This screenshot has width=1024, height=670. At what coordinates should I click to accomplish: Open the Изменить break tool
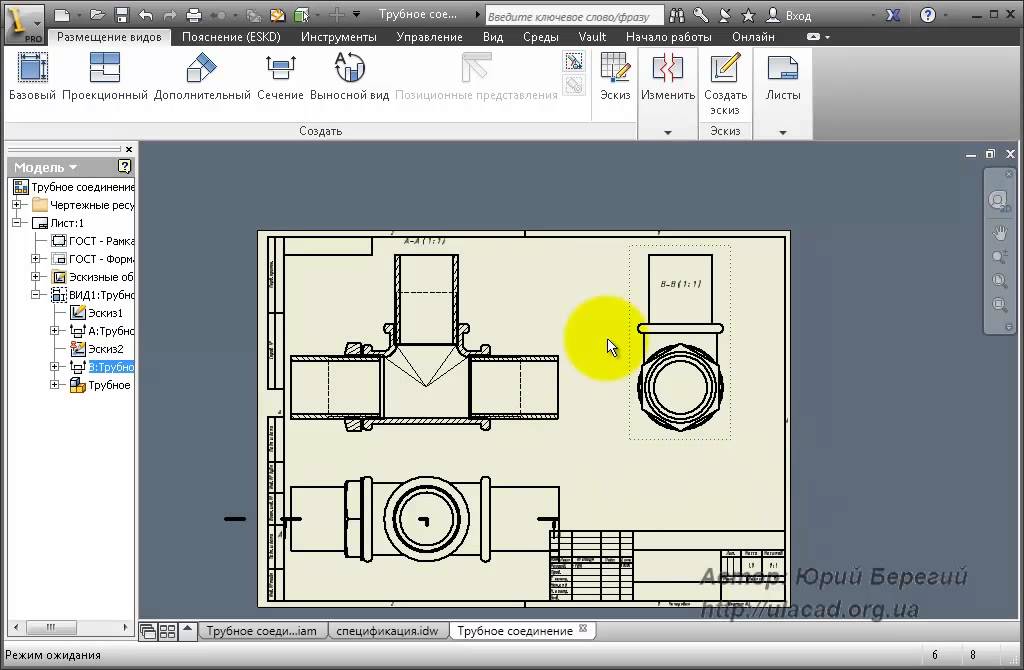667,76
